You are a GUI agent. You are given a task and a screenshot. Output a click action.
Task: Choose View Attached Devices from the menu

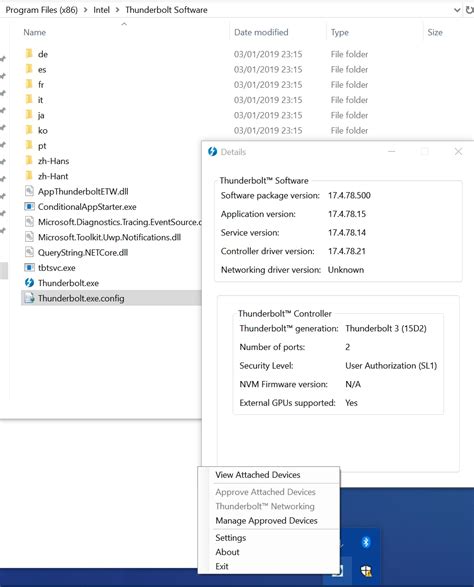coord(258,475)
